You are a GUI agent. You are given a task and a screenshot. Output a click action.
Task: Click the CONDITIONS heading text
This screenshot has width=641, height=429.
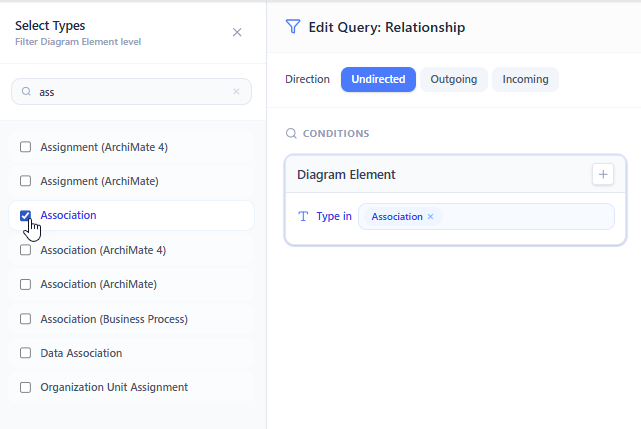(x=336, y=133)
